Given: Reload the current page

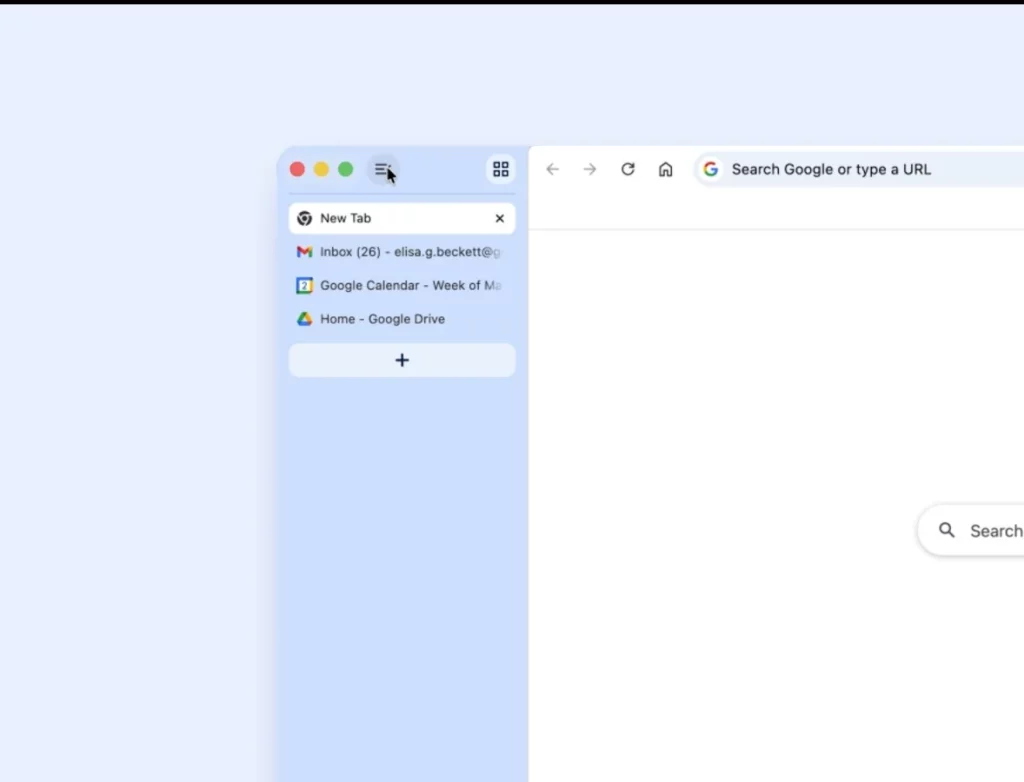Looking at the screenshot, I should (628, 169).
